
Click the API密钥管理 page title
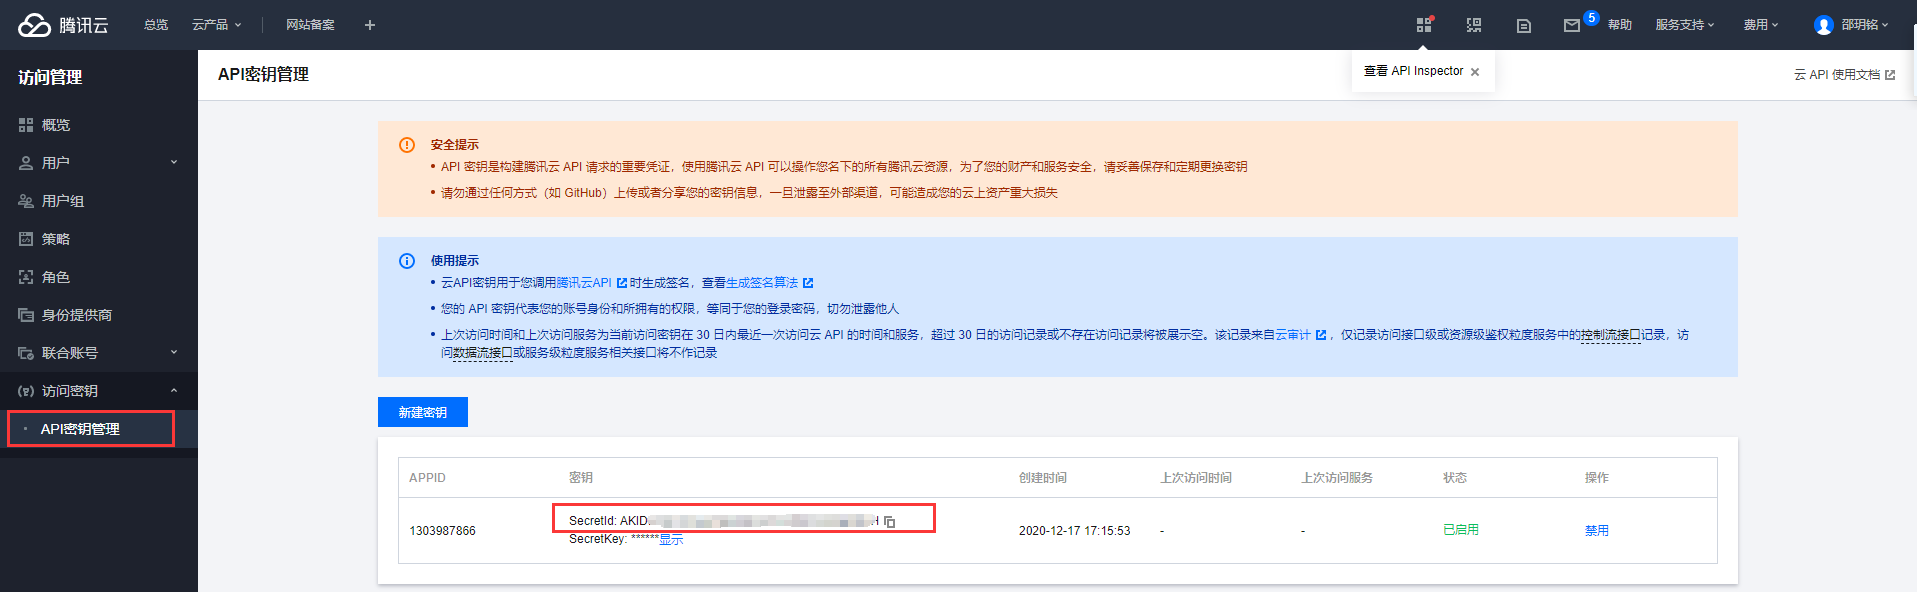(263, 75)
